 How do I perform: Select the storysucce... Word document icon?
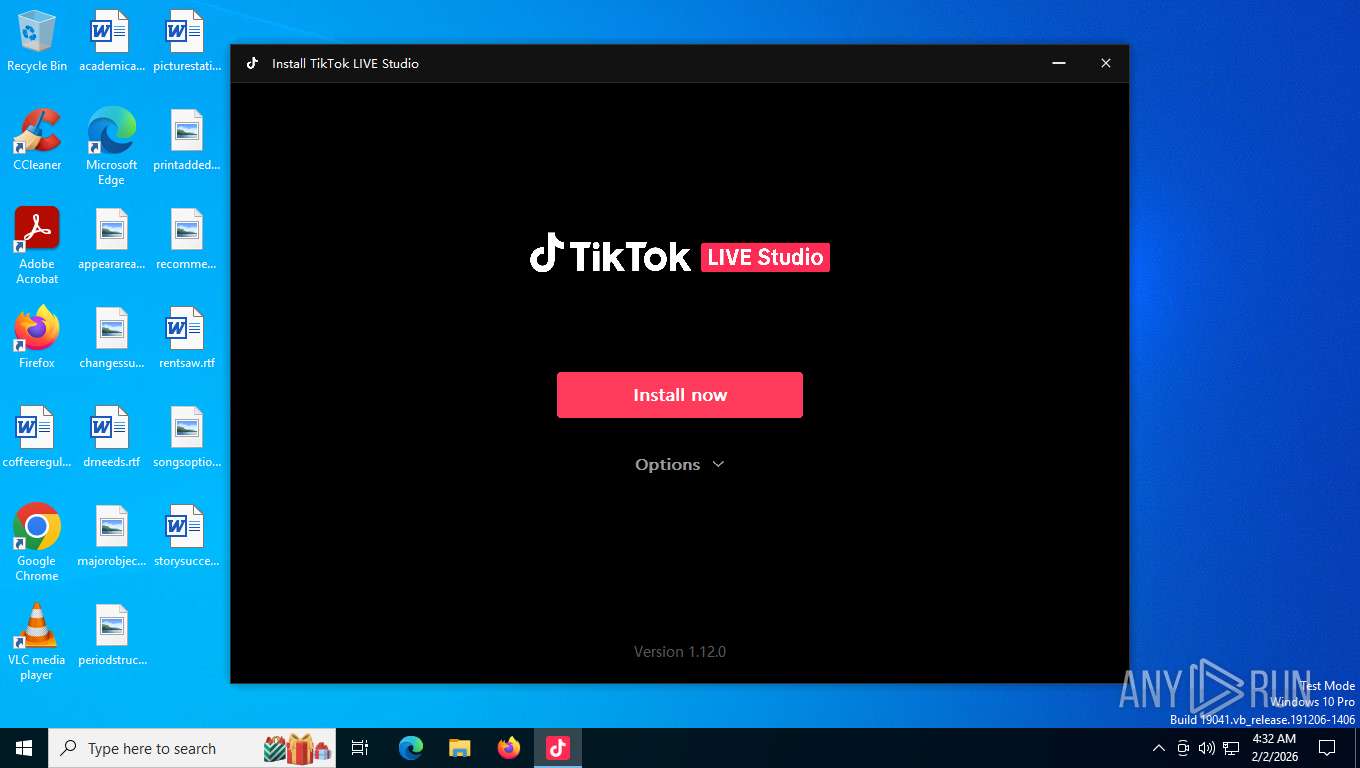[x=186, y=536]
